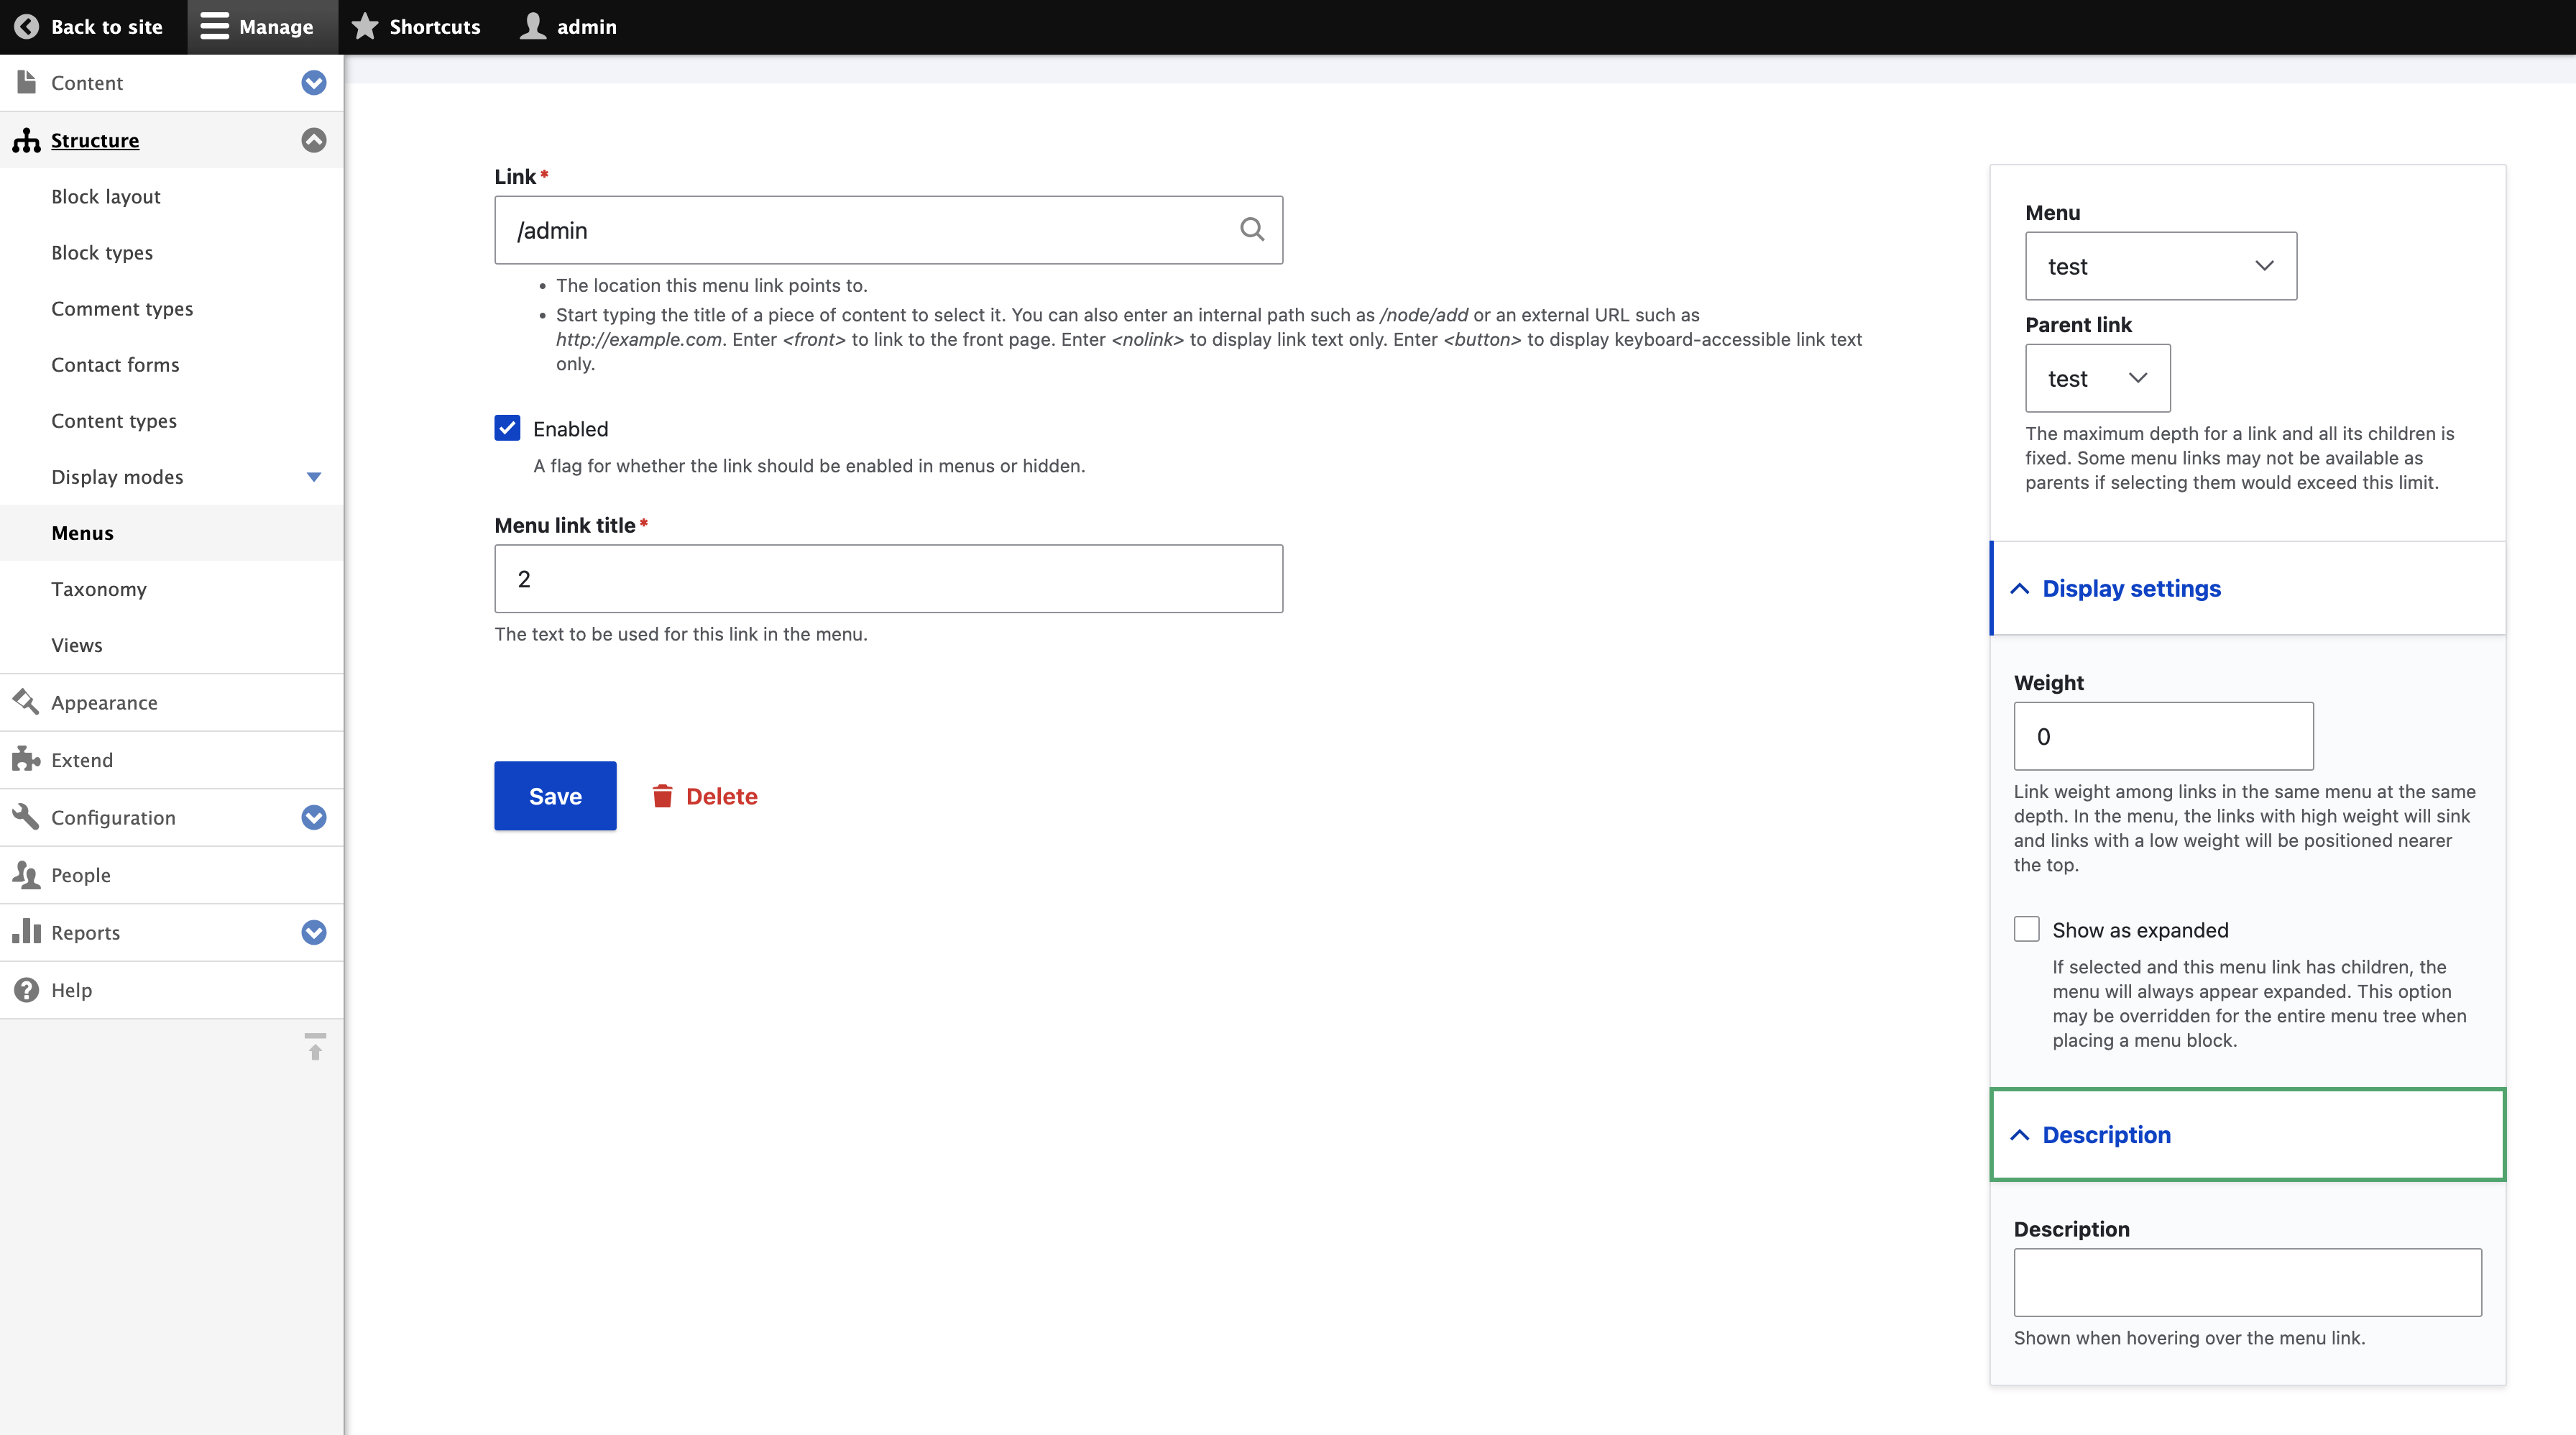2576x1435 pixels.
Task: Open the Parent link dropdown
Action: [x=2097, y=378]
